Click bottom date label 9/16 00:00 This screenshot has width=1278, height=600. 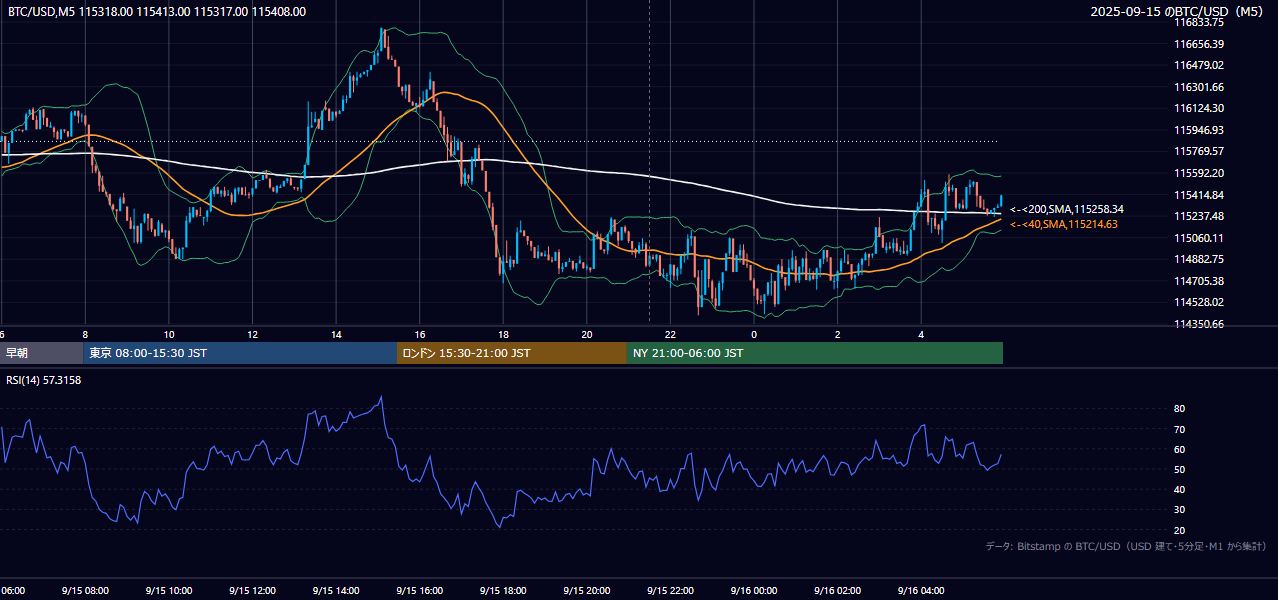754,590
